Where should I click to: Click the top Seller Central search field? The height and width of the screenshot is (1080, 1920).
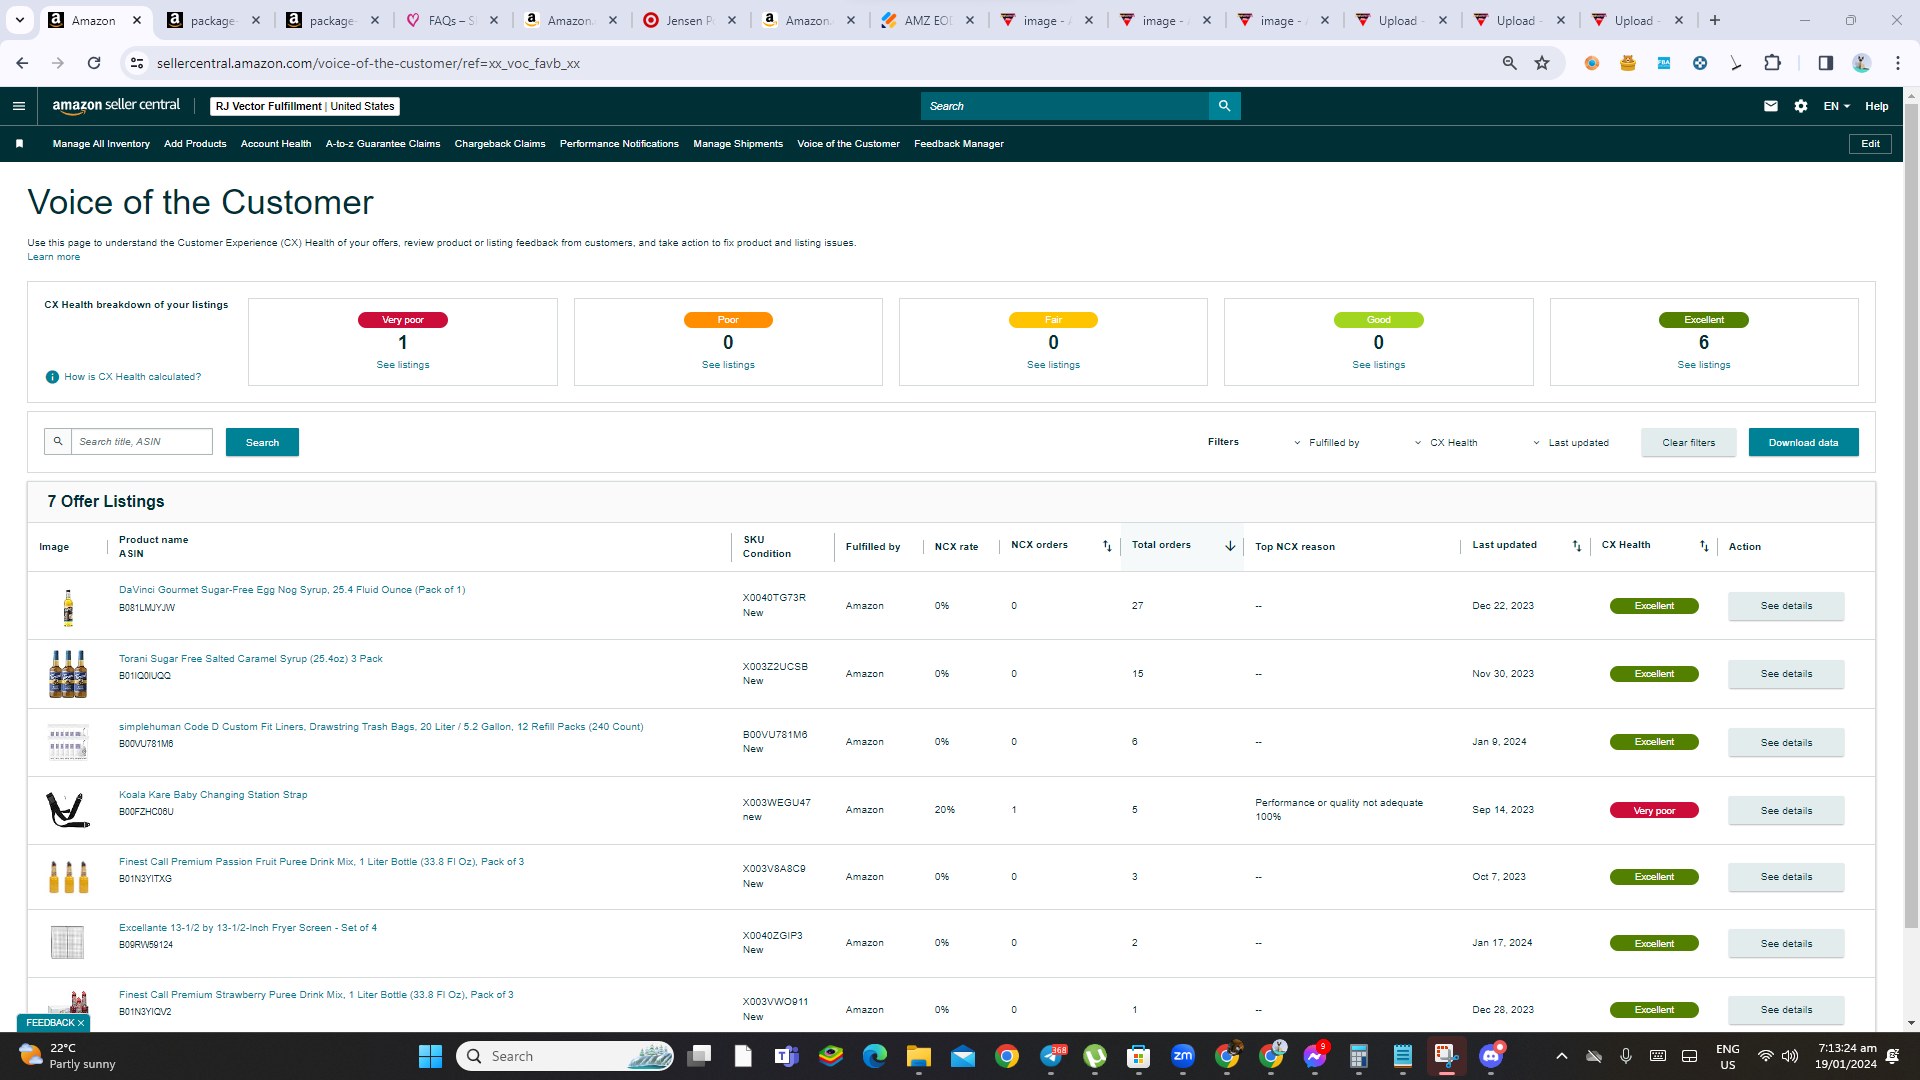pyautogui.click(x=1065, y=106)
